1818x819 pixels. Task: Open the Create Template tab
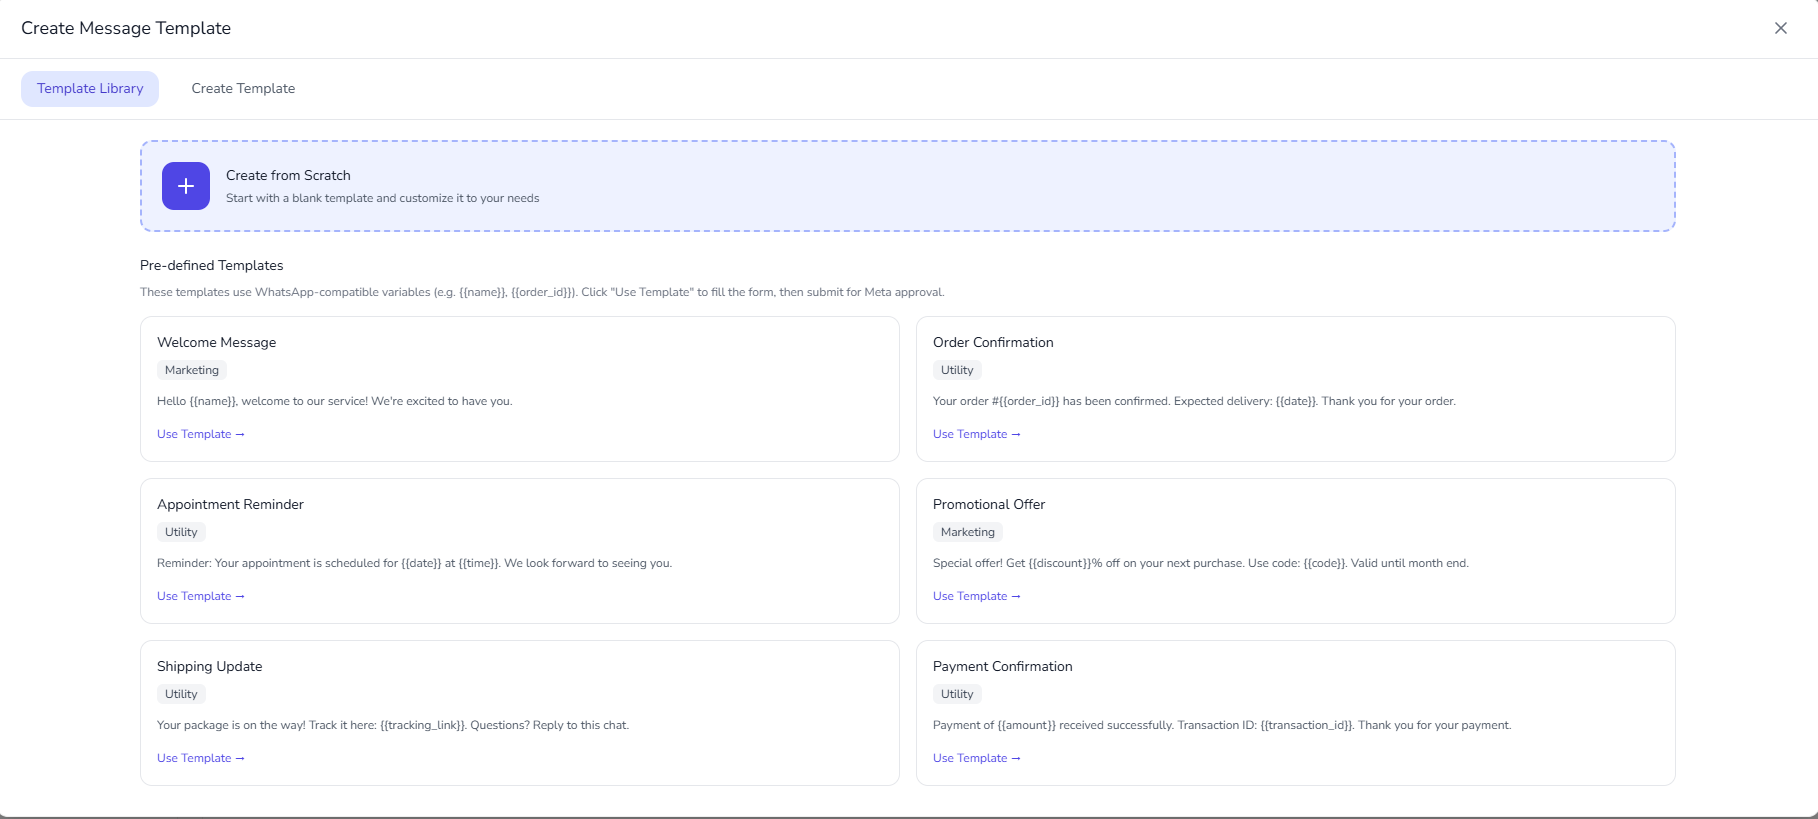(243, 89)
